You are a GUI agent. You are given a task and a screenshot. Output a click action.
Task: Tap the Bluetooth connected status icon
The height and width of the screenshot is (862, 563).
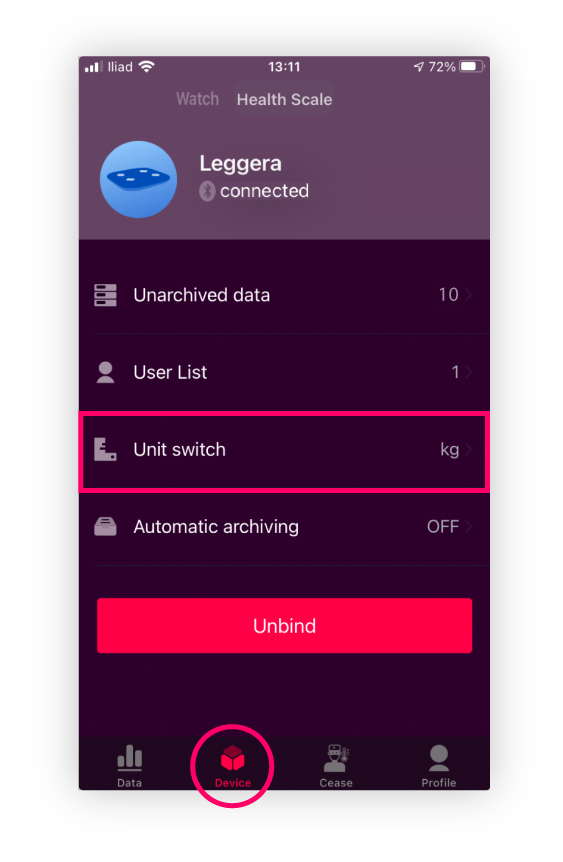[x=207, y=191]
